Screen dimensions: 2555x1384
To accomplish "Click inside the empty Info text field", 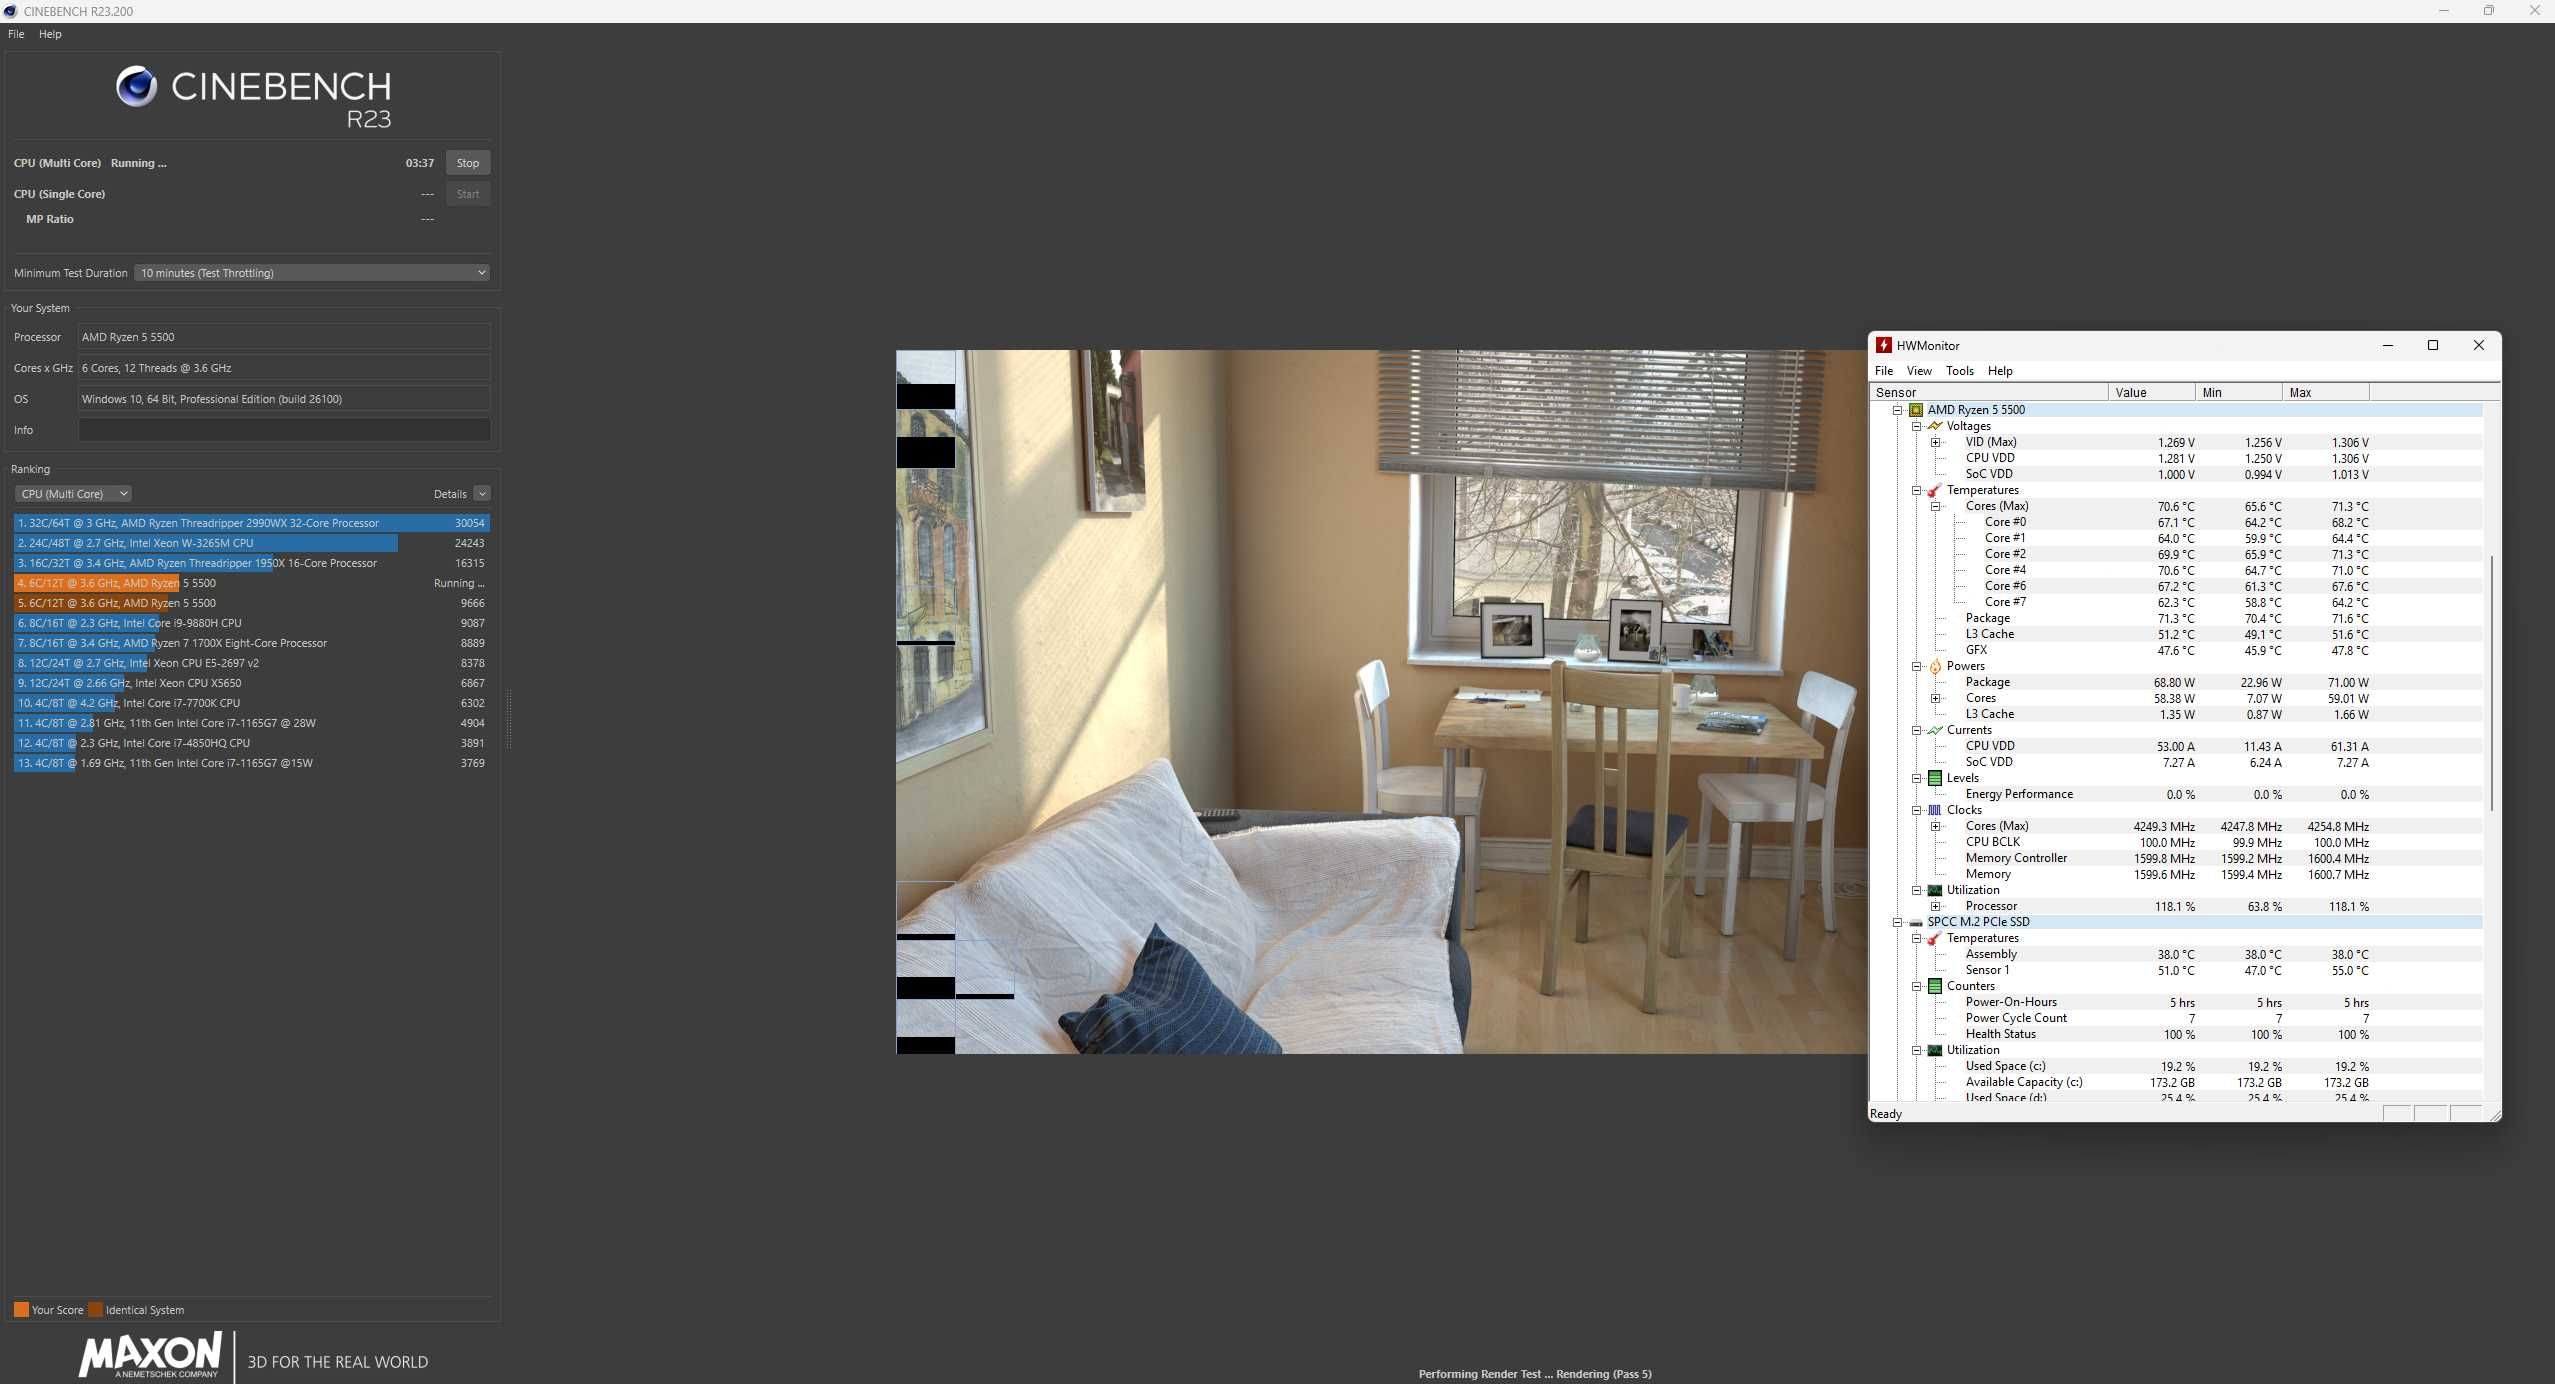I will 284,430.
